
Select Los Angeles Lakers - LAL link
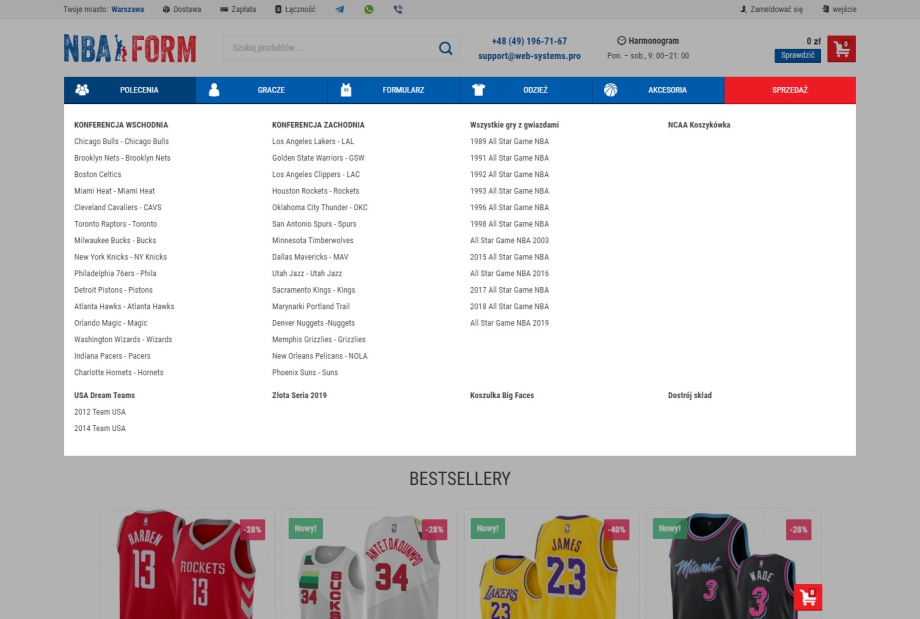tap(313, 142)
